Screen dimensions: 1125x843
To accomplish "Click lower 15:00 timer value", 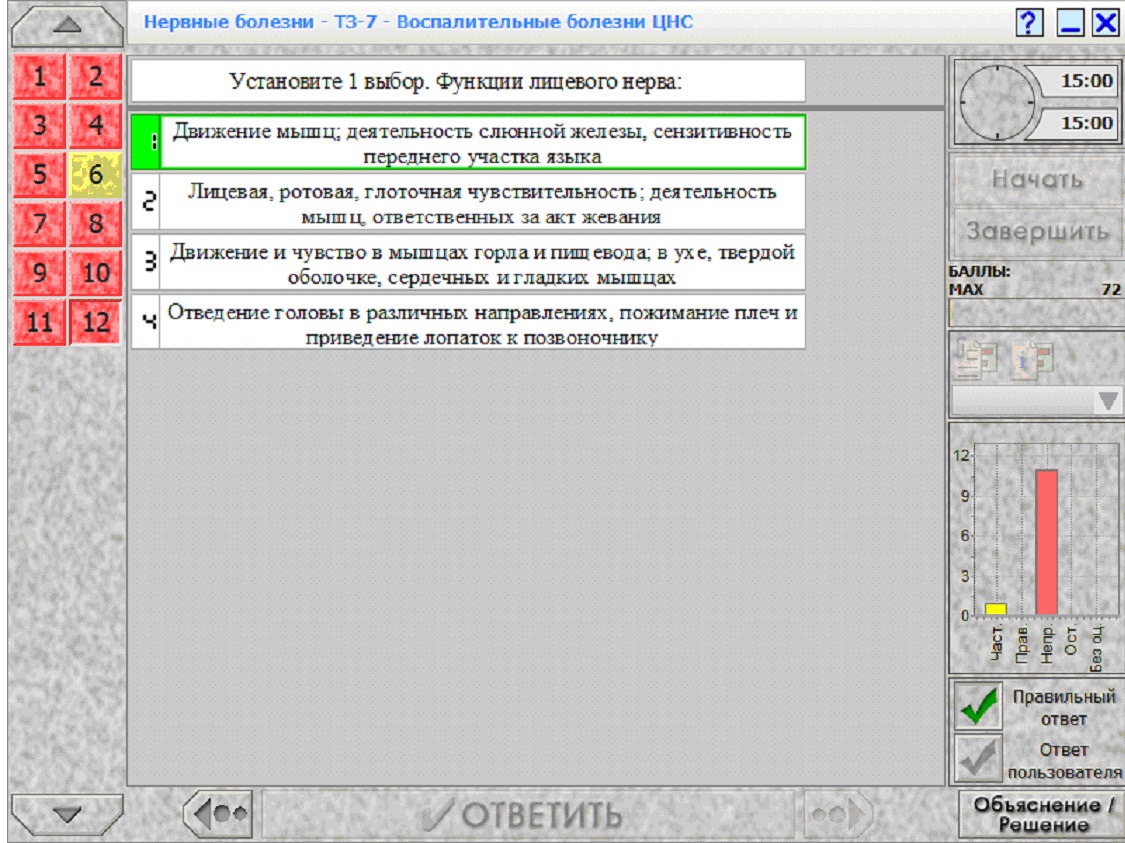I will (x=1086, y=123).
